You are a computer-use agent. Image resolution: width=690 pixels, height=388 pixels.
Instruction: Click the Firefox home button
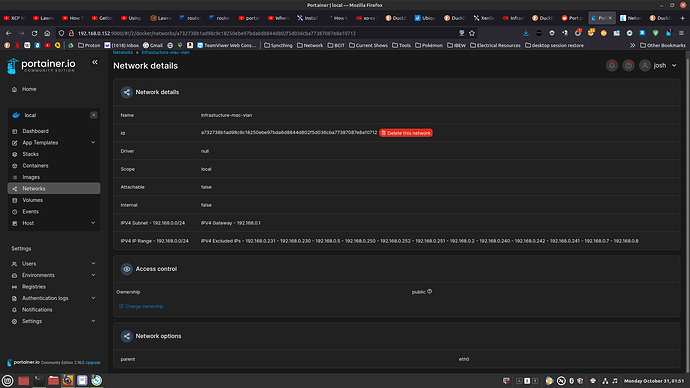pos(47,33)
